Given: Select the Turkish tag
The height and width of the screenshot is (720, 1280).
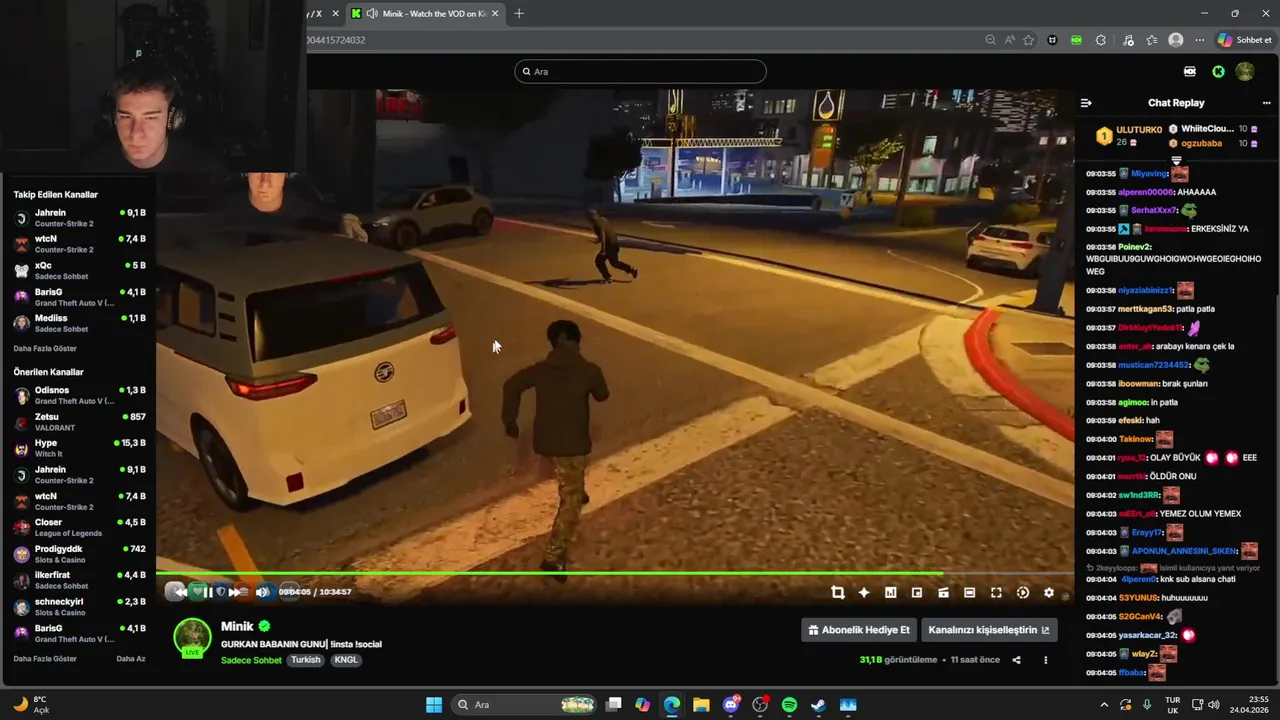Looking at the screenshot, I should pyautogui.click(x=306, y=660).
